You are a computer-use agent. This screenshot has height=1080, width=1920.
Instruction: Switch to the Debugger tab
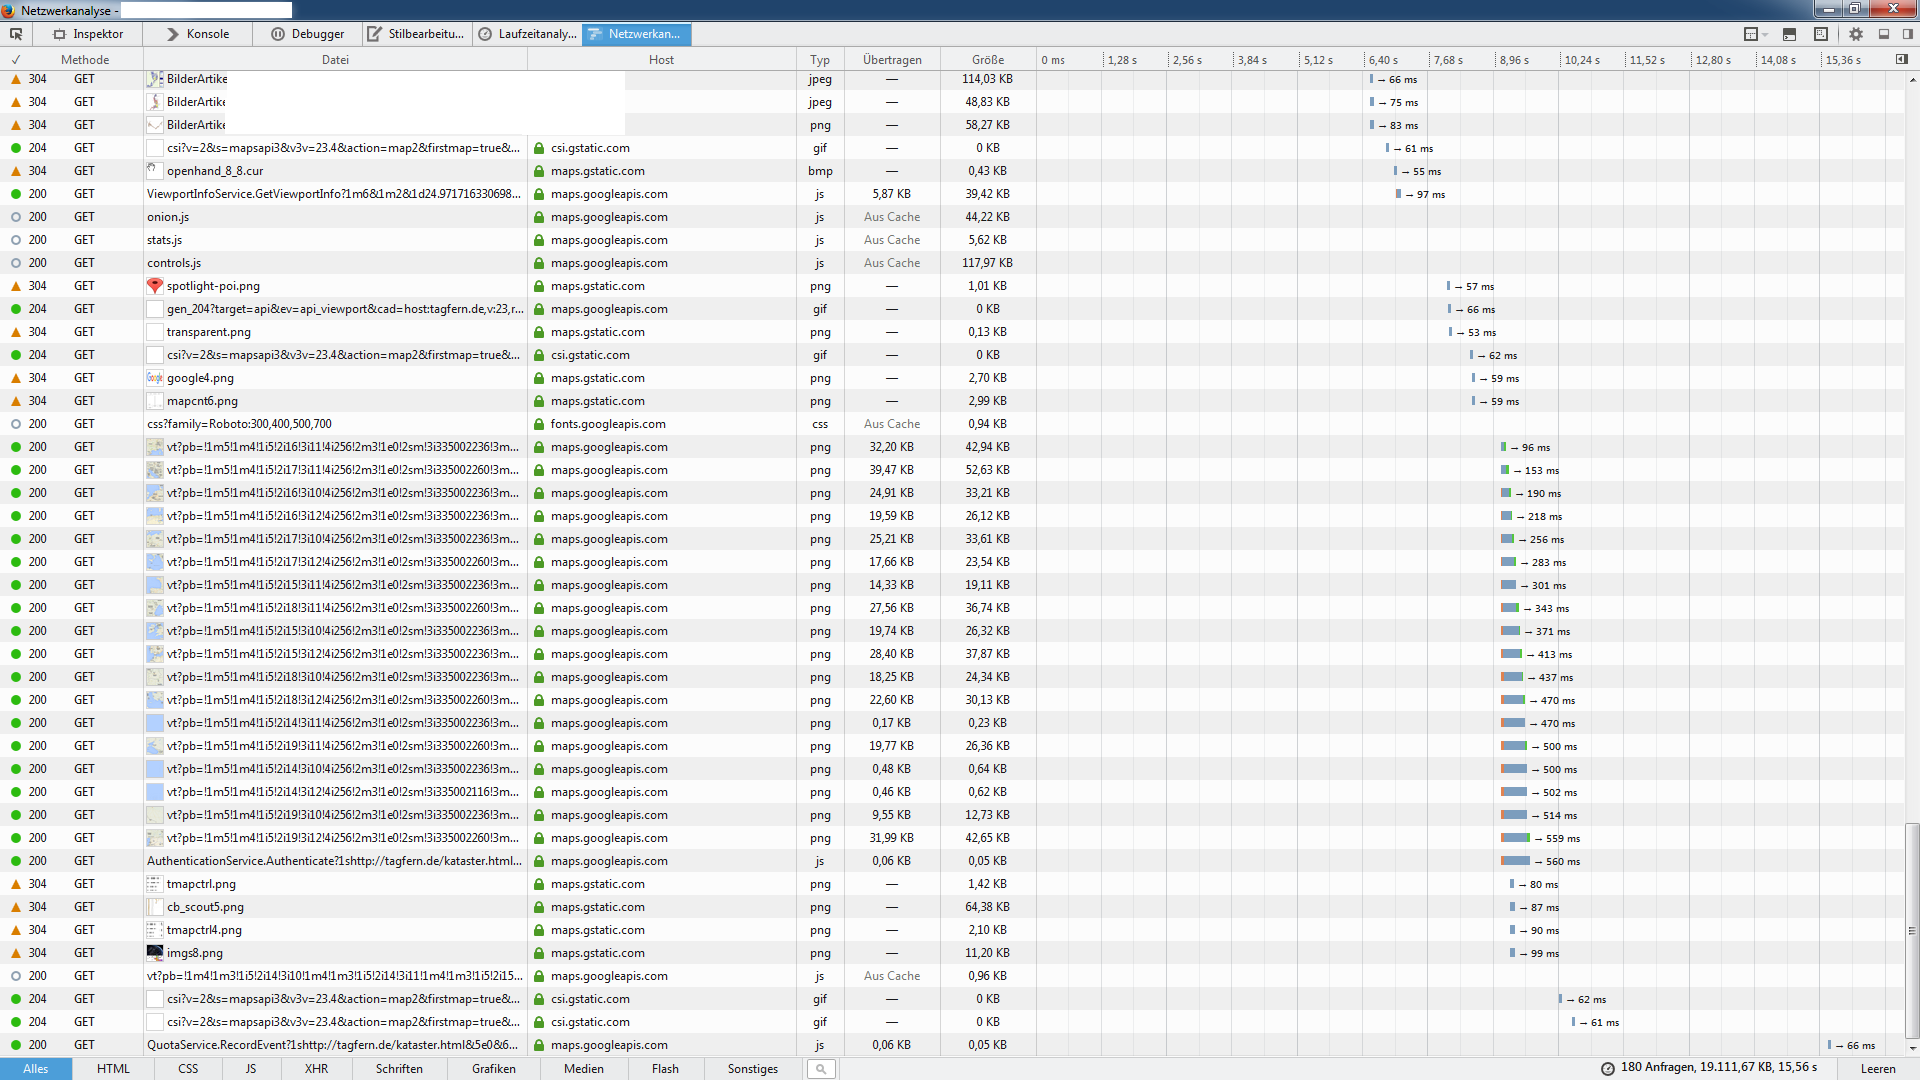[308, 34]
